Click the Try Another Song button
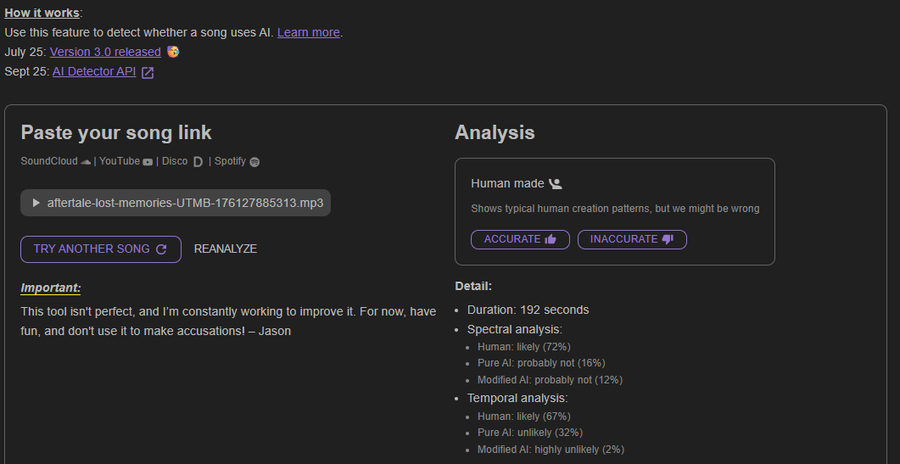This screenshot has width=900, height=464. 100,249
